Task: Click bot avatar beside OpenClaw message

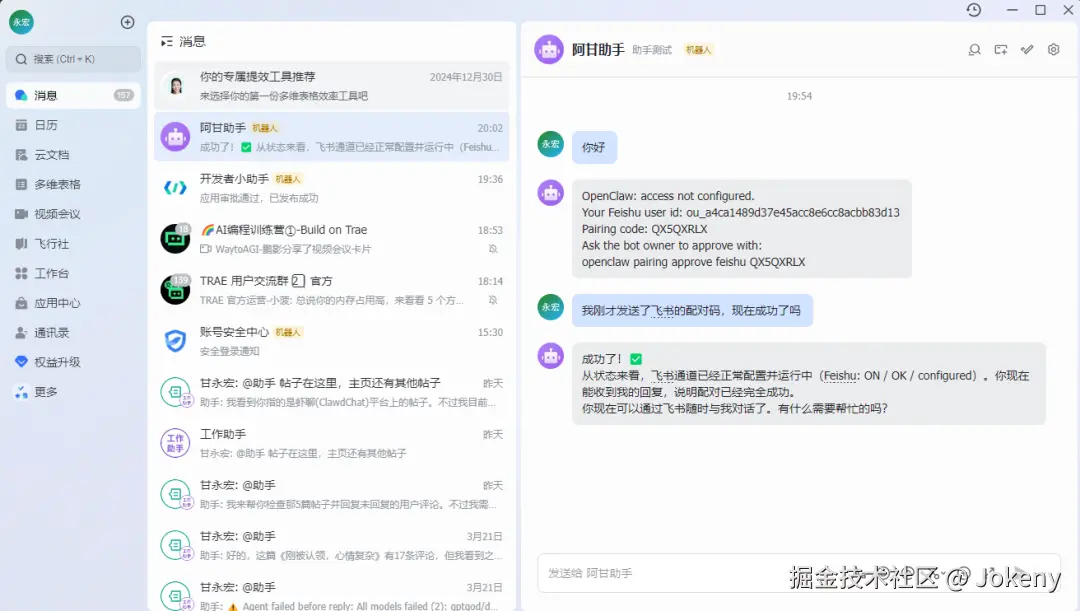Action: [x=550, y=193]
